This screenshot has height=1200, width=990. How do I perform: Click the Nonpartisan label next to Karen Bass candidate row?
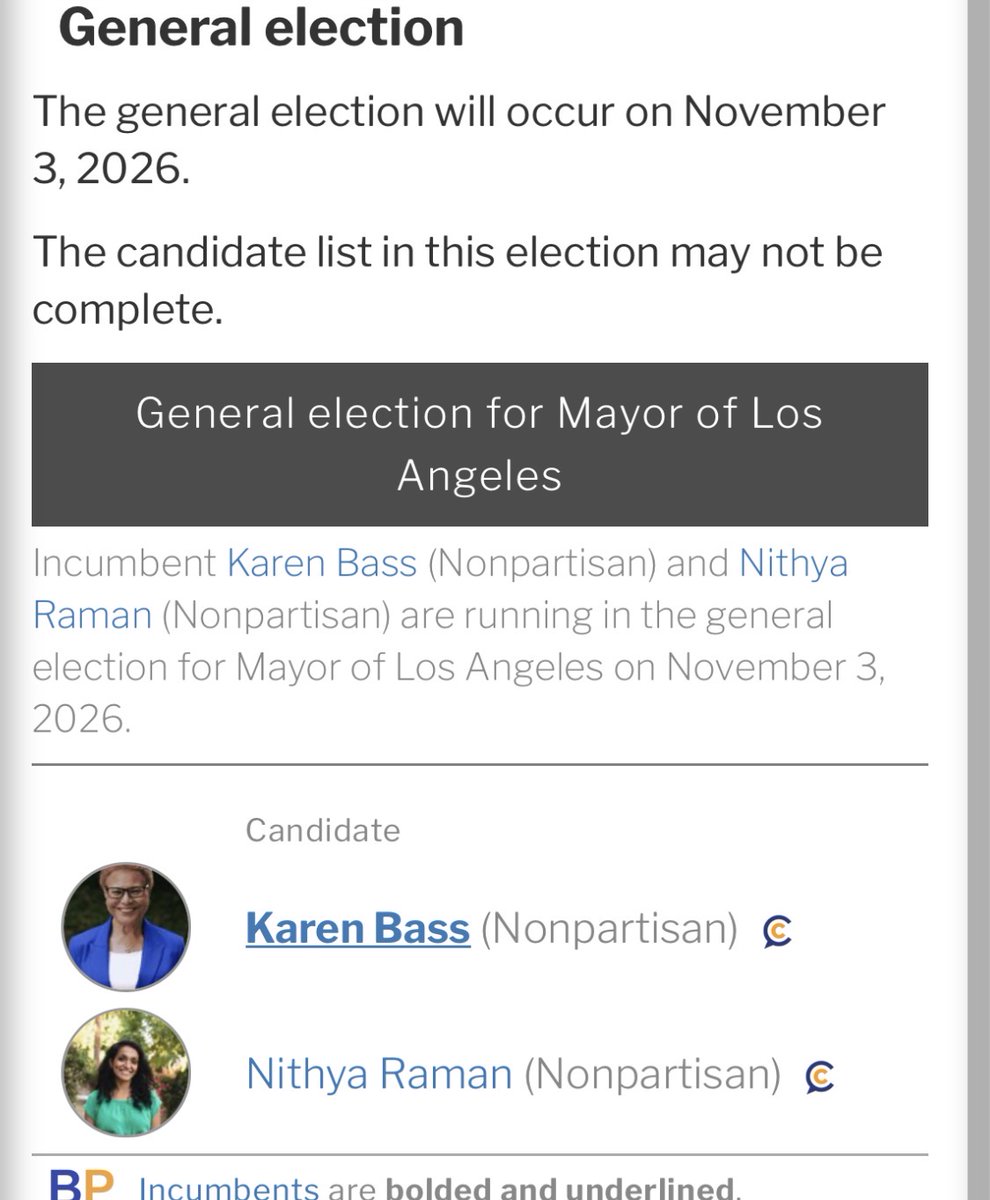click(609, 929)
